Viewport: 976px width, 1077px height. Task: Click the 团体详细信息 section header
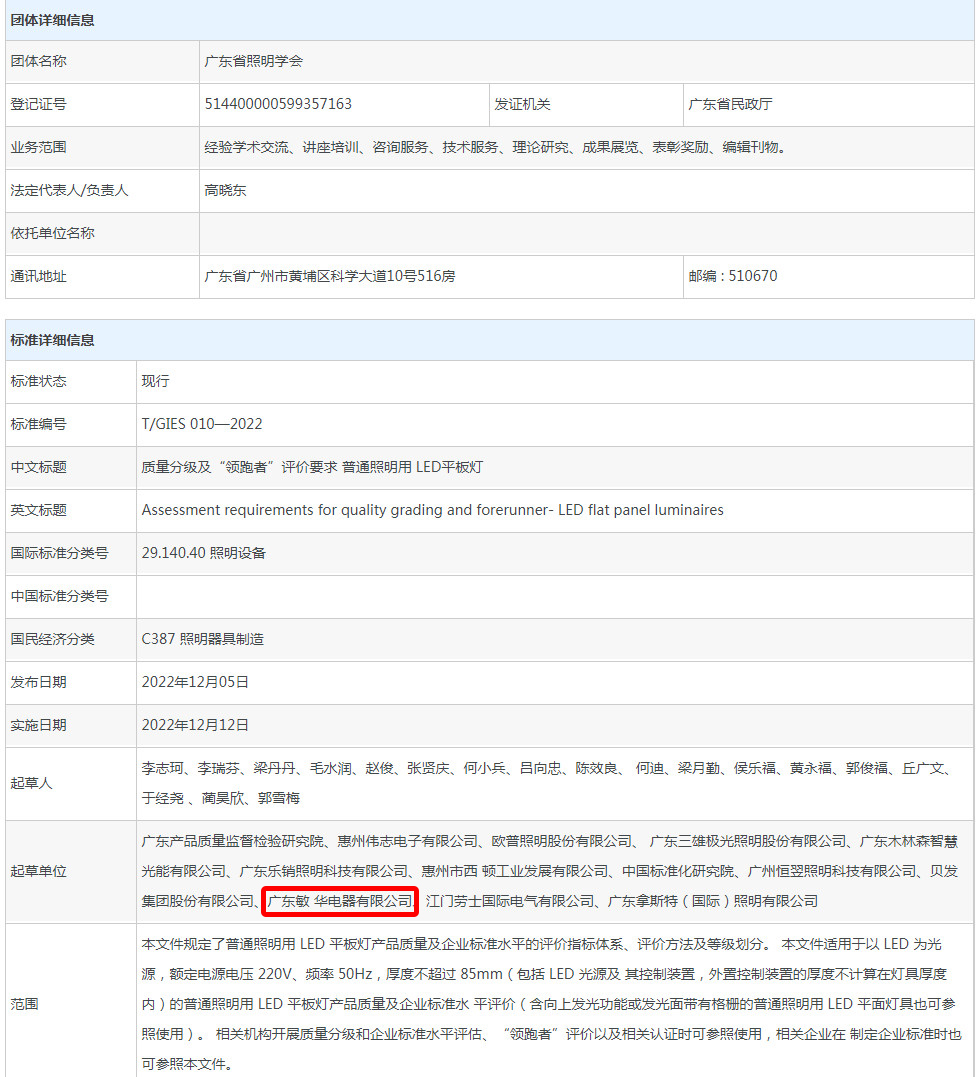53,19
